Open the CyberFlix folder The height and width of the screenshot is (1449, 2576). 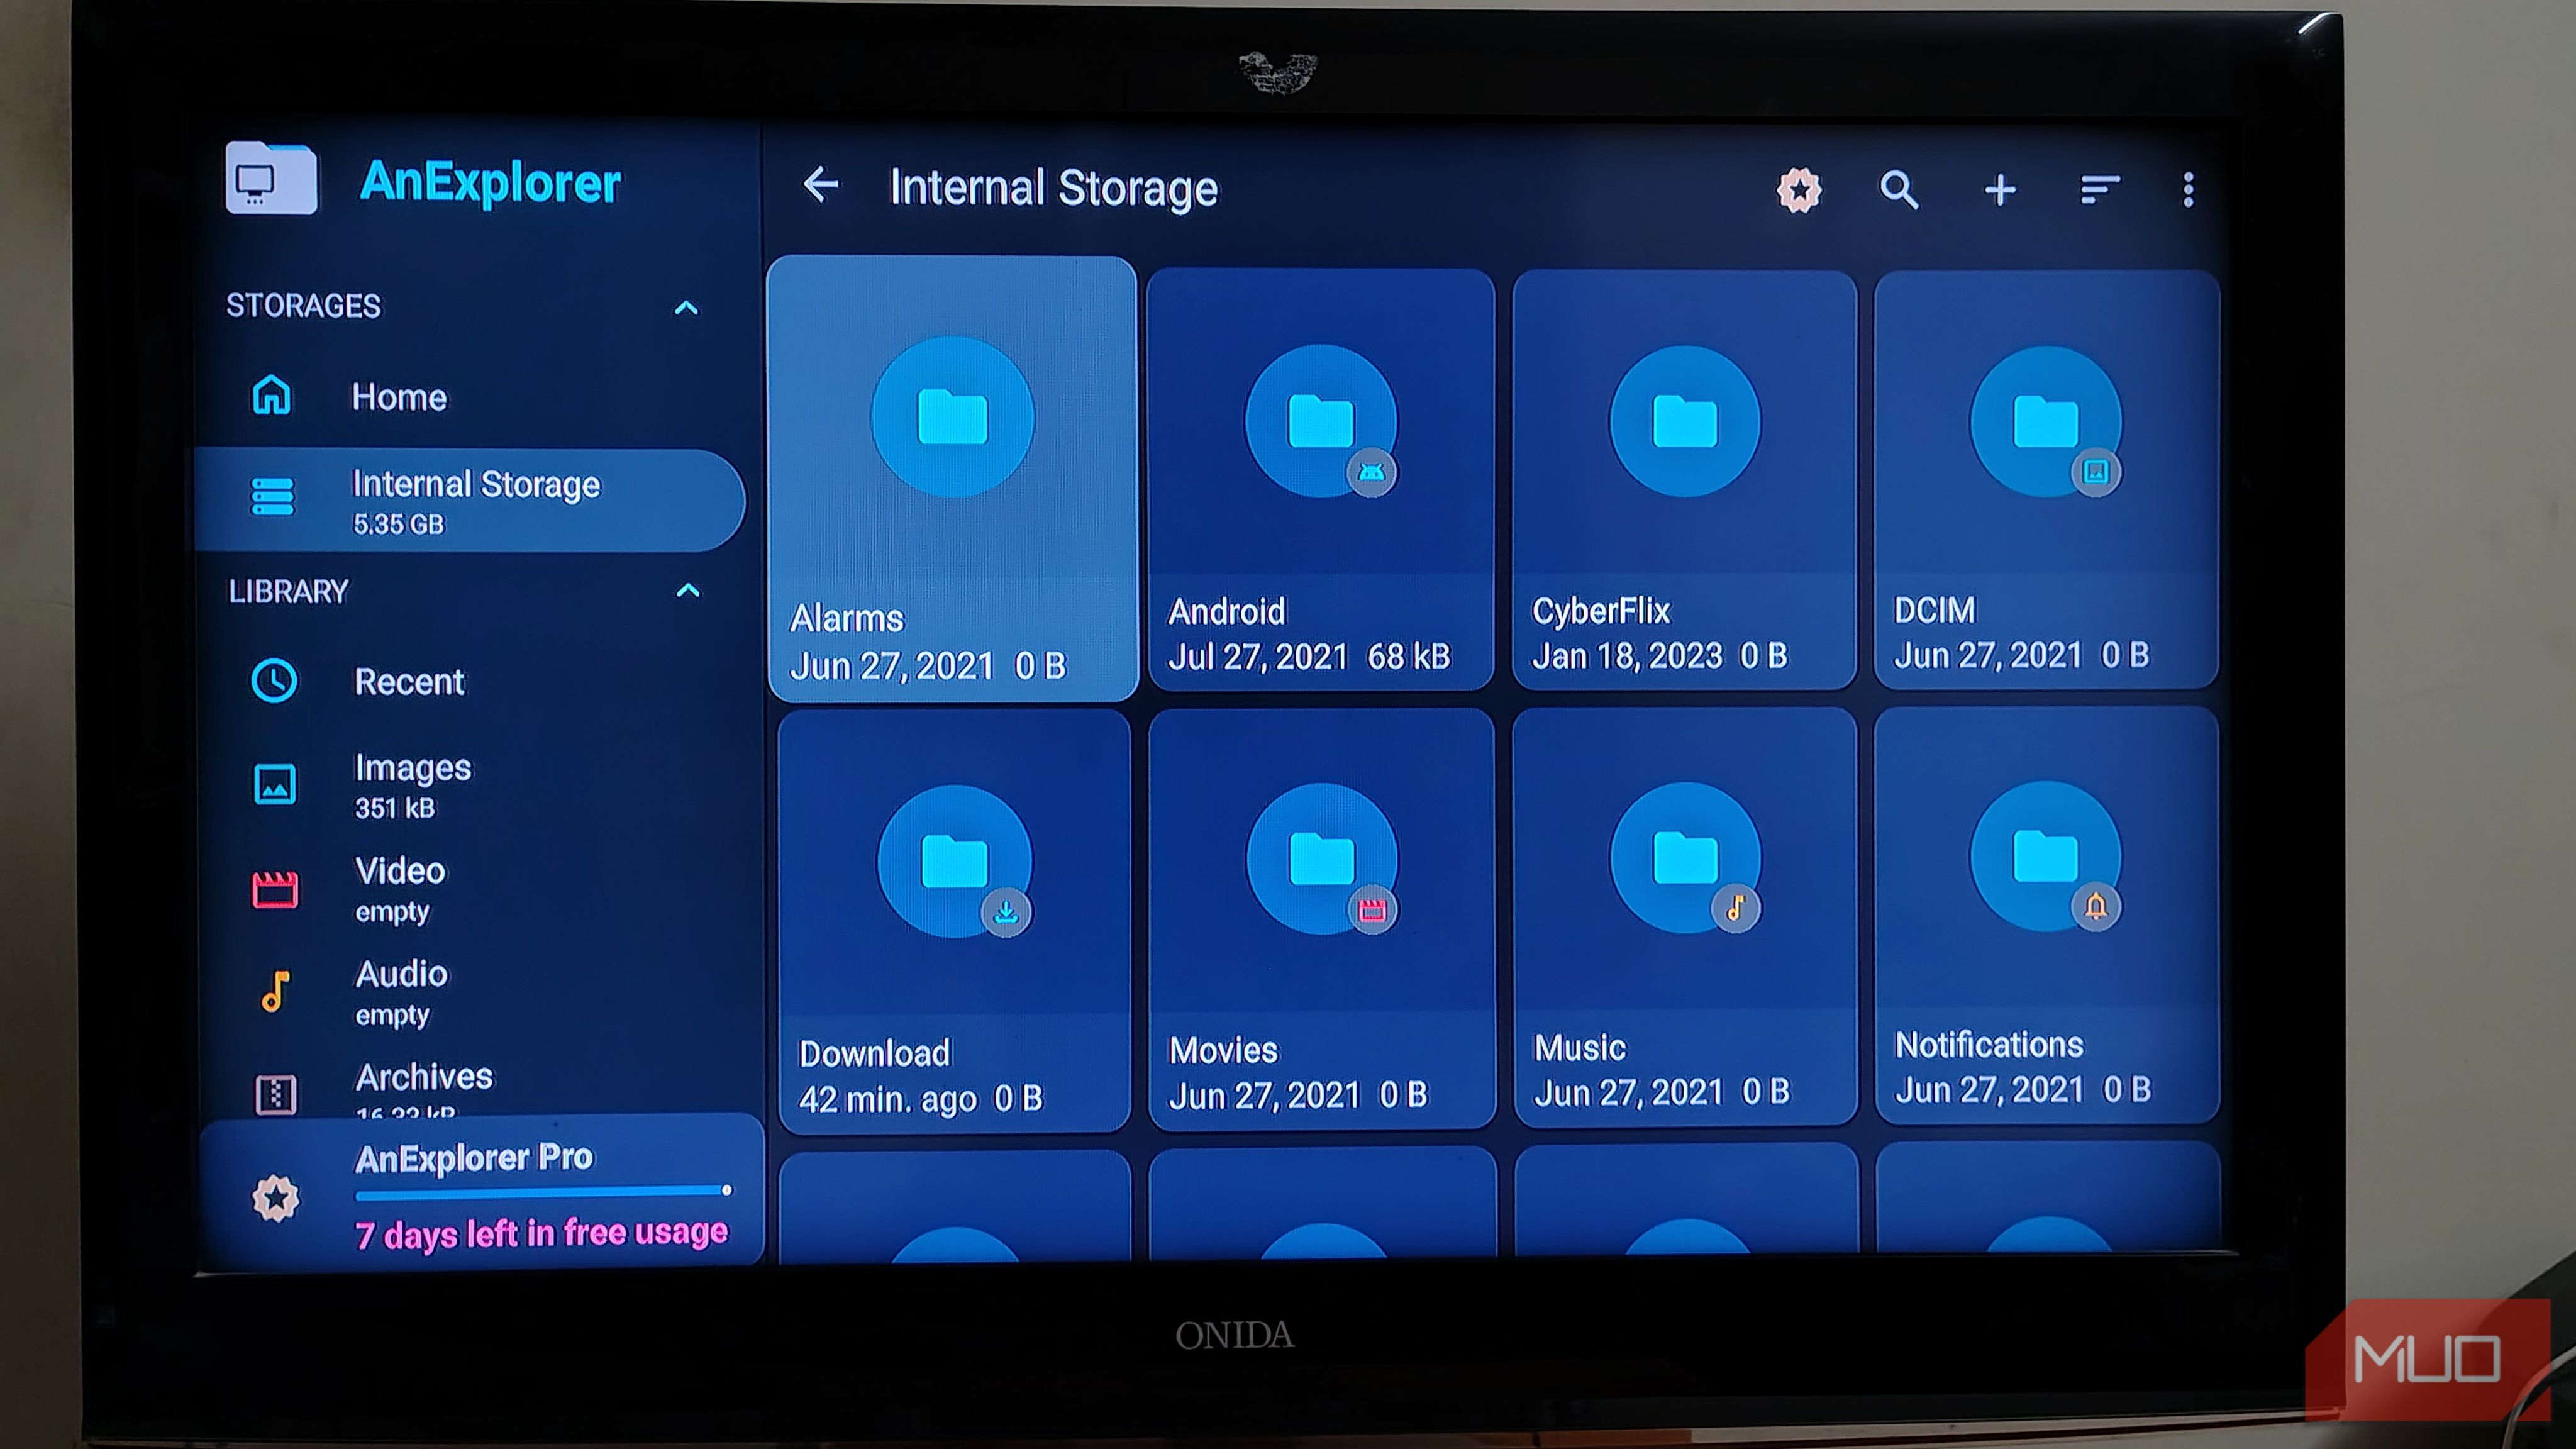pos(1685,479)
